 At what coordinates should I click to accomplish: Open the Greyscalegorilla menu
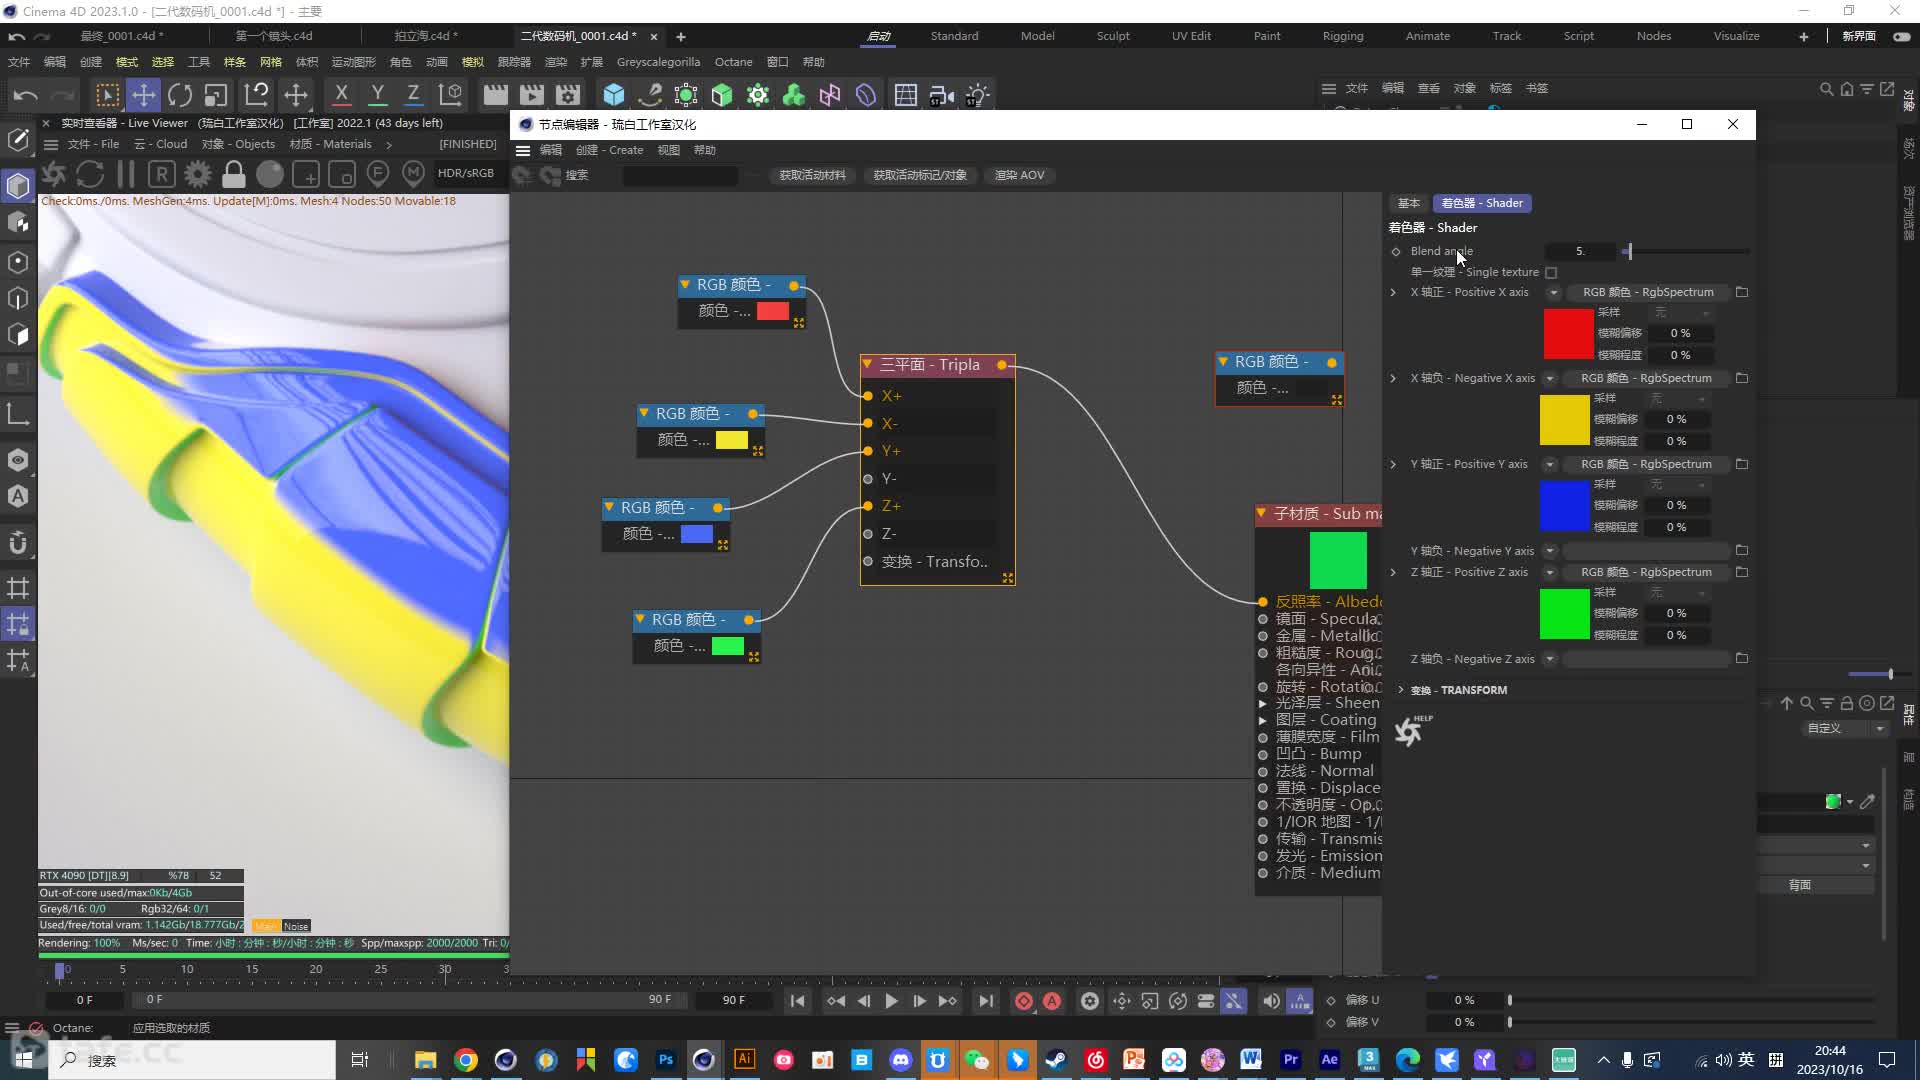(658, 62)
